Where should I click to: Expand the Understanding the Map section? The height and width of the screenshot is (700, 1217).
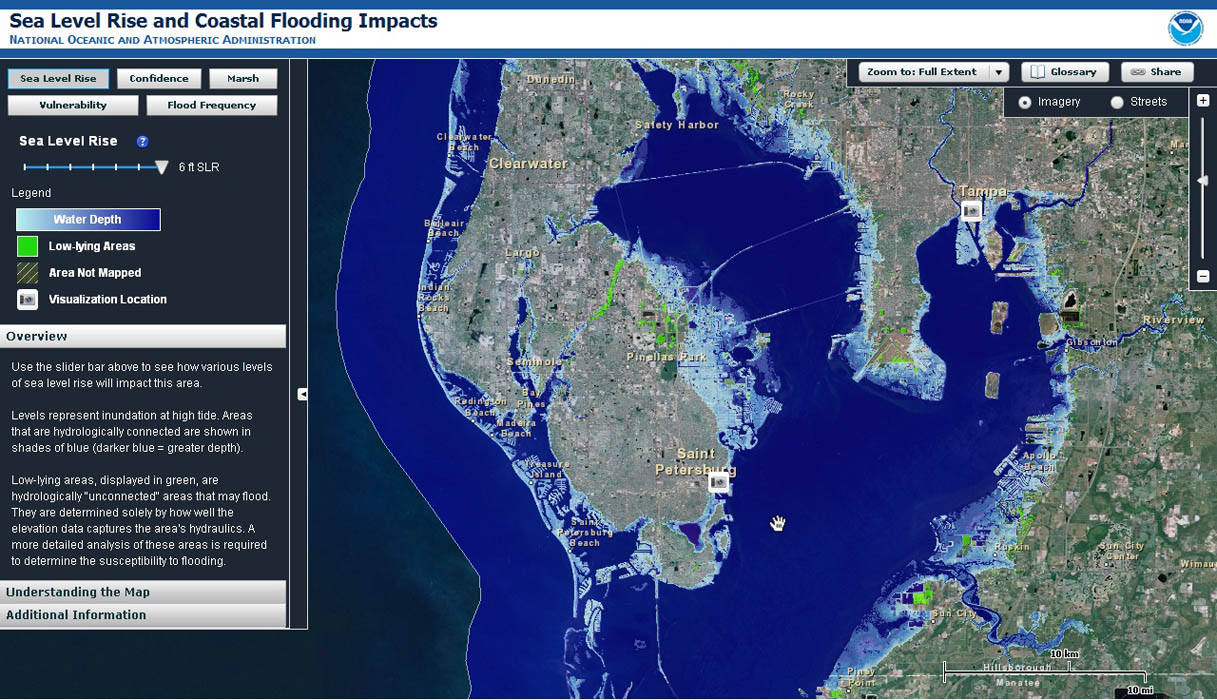(143, 592)
